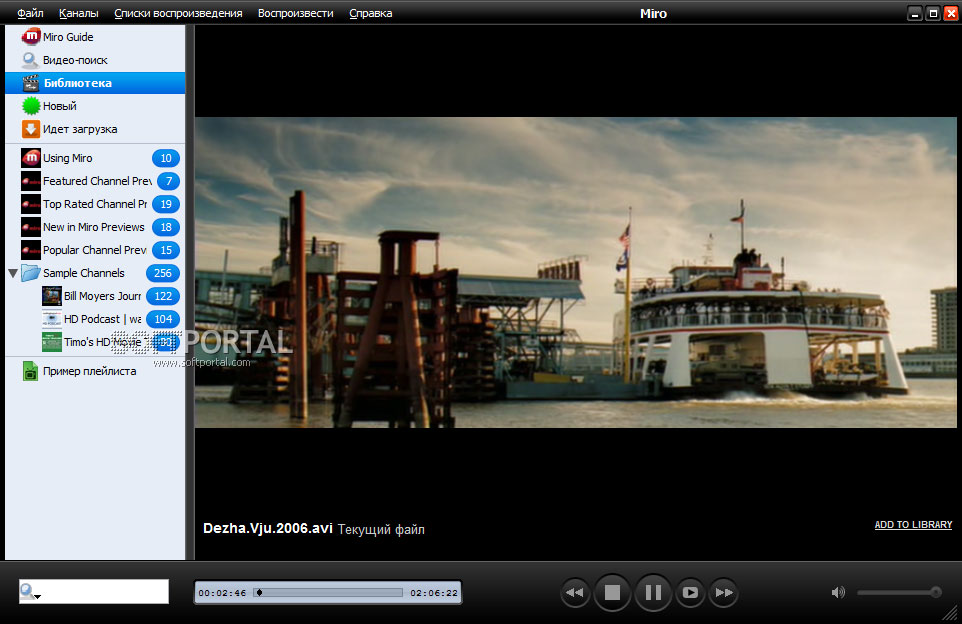Click the Новый sidebar label
The height and width of the screenshot is (624, 962).
(60, 106)
